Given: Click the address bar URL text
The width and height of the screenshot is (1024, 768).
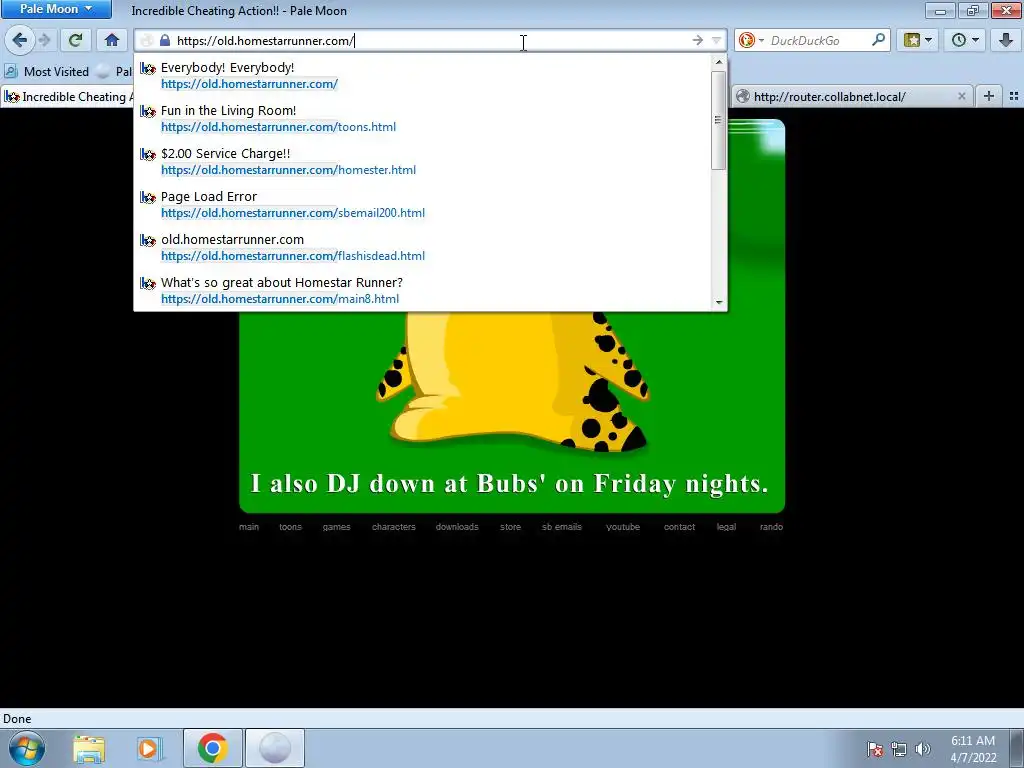Looking at the screenshot, I should [264, 40].
